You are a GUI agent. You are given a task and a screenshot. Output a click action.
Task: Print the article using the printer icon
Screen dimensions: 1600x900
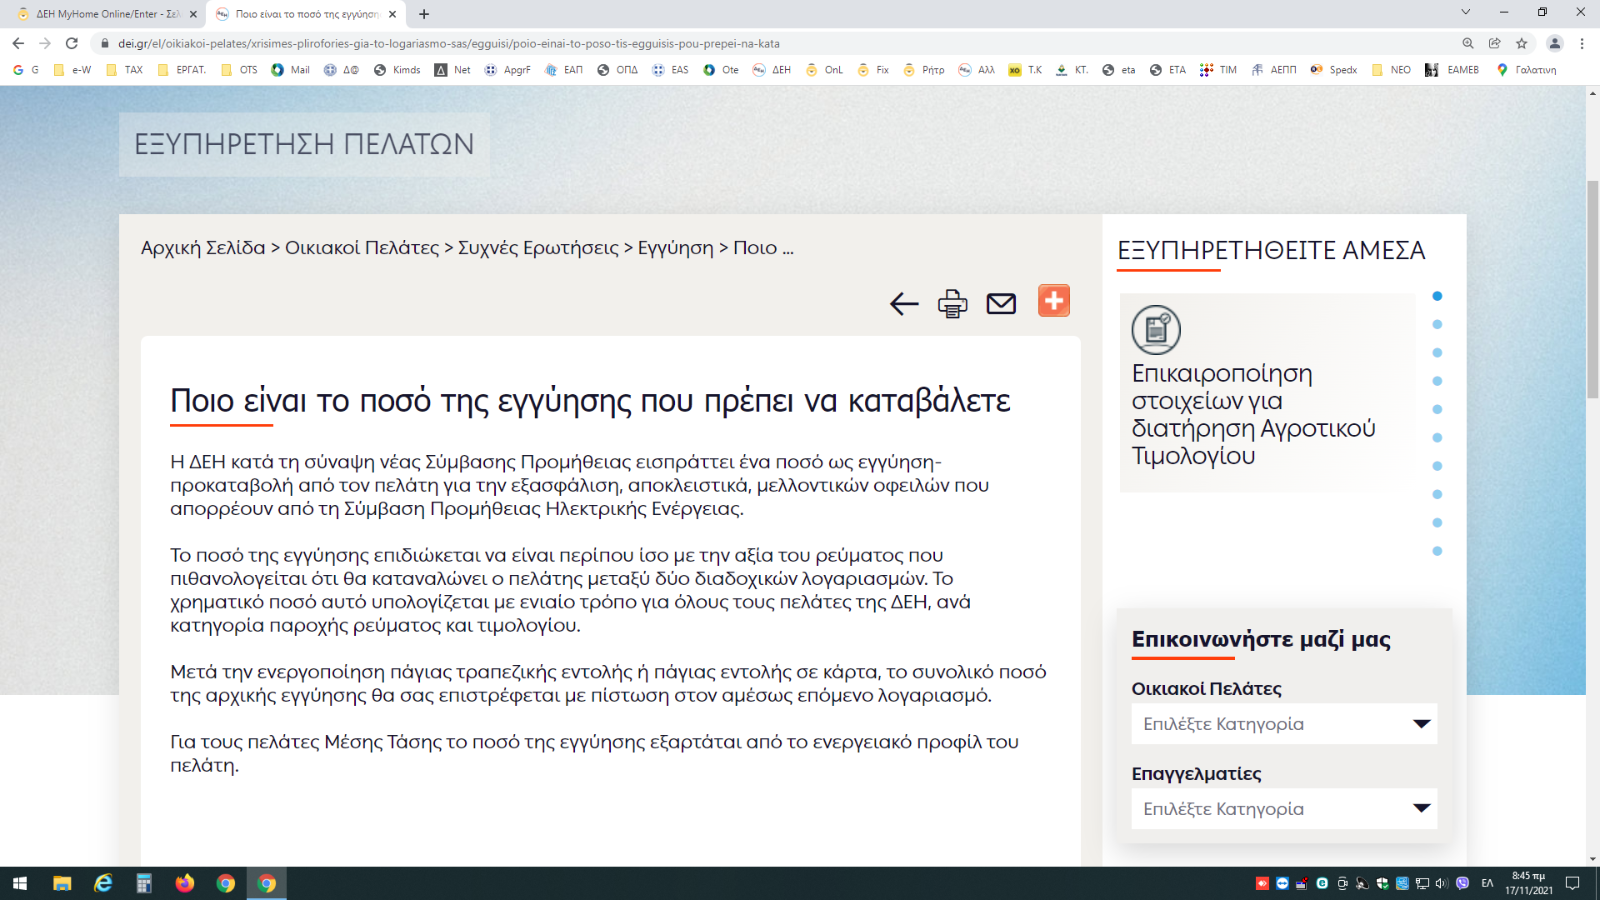(952, 303)
